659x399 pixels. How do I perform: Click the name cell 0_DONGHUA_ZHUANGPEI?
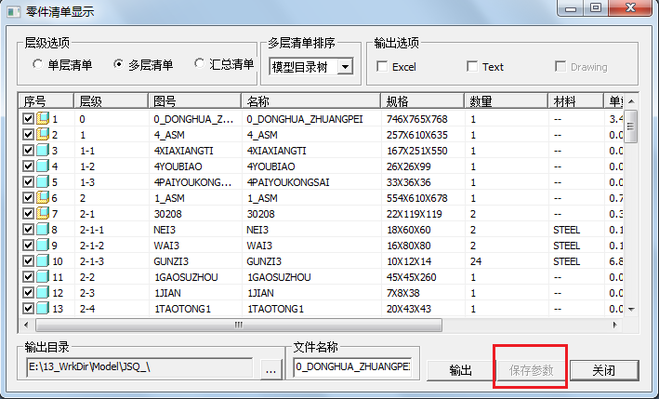(305, 119)
